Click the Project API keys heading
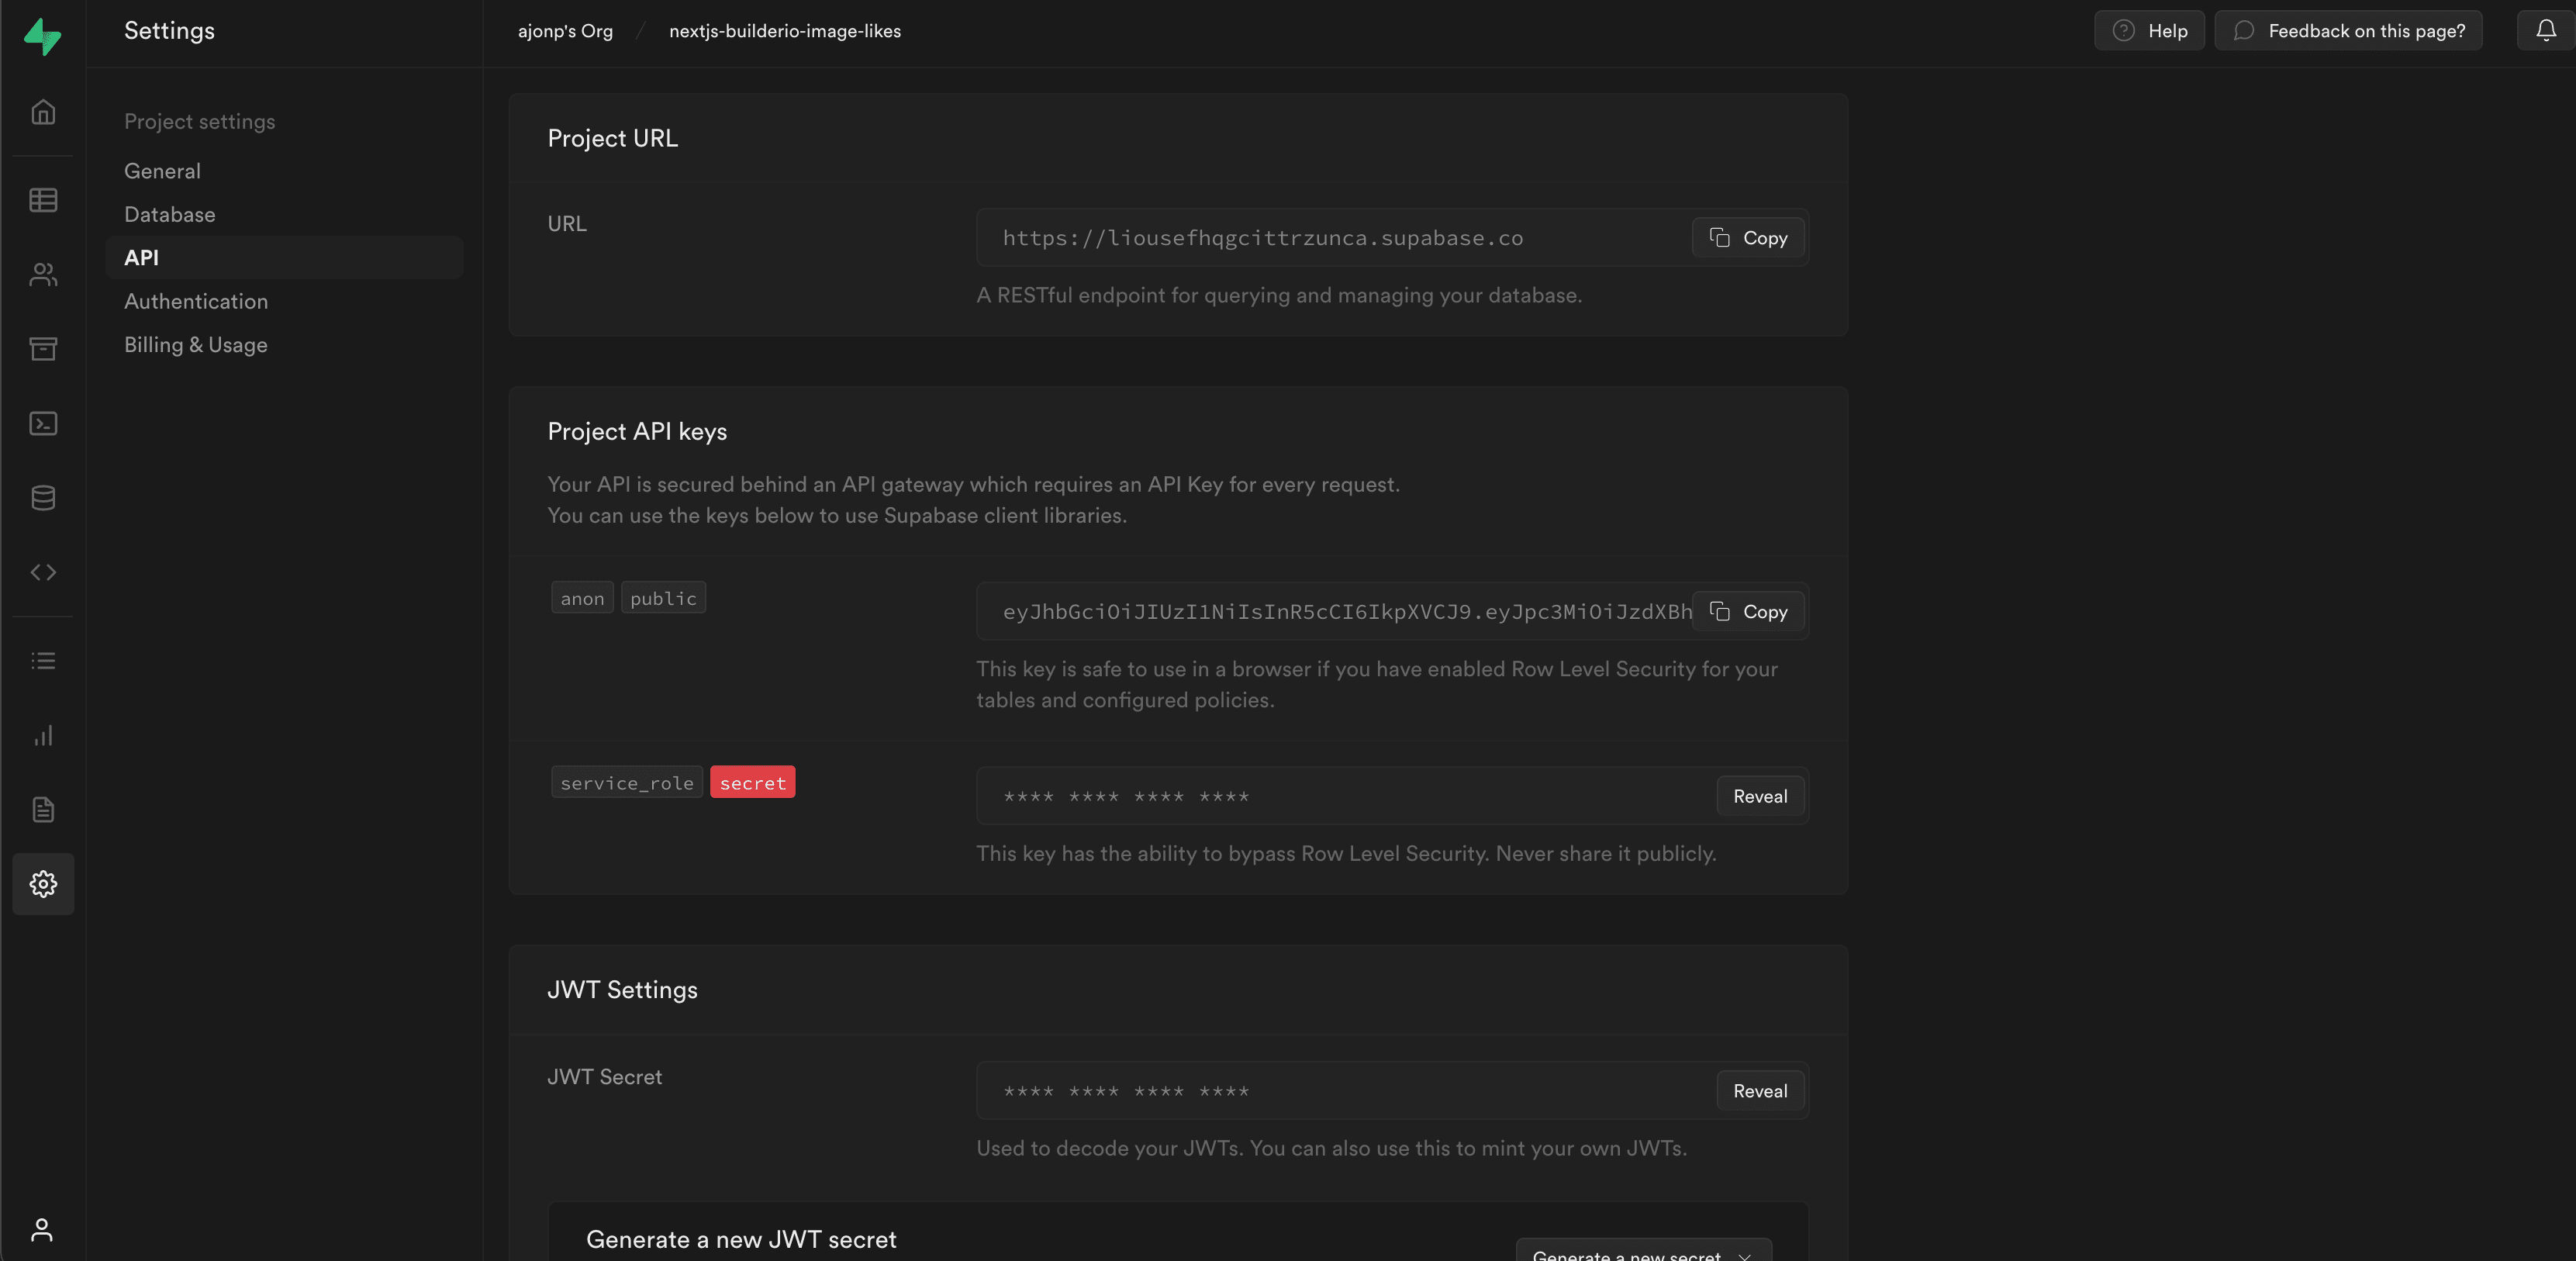This screenshot has width=2576, height=1261. click(x=637, y=431)
